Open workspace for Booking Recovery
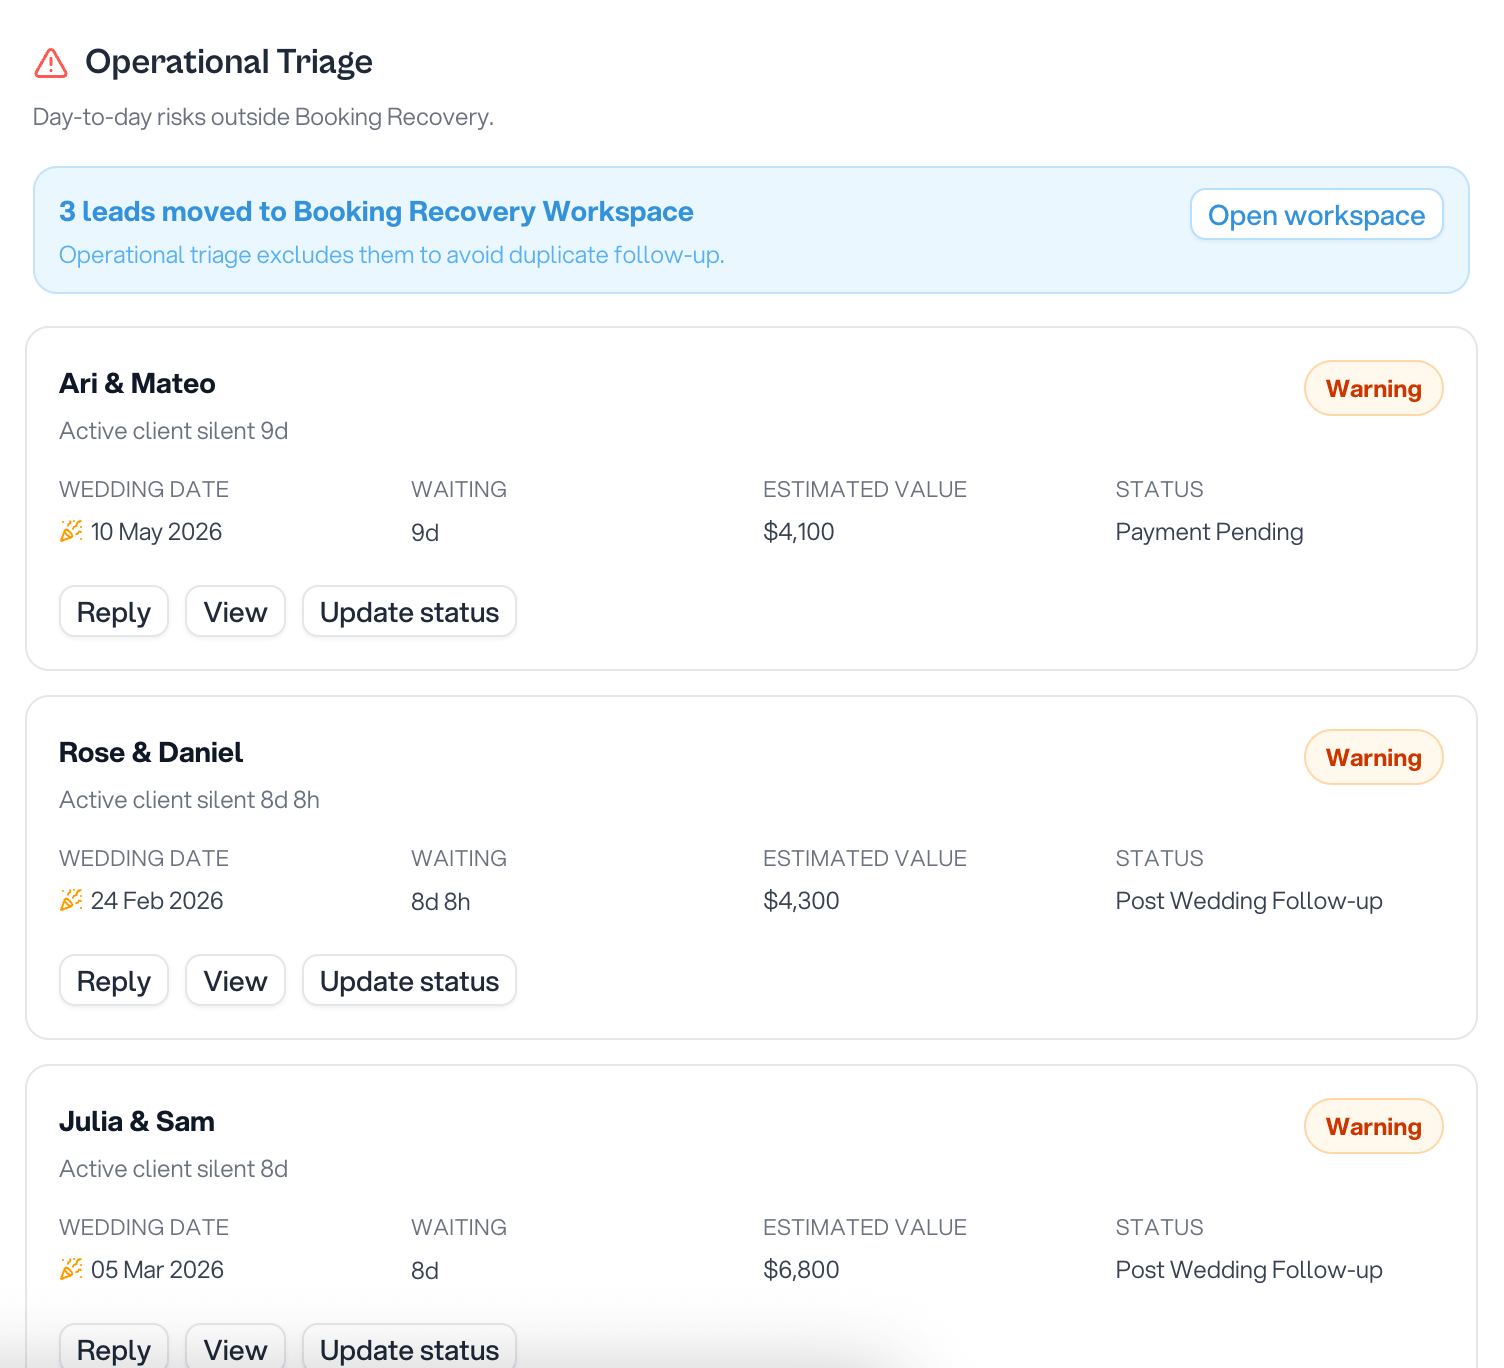Screen dimensions: 1504x1368 pyautogui.click(x=1316, y=214)
